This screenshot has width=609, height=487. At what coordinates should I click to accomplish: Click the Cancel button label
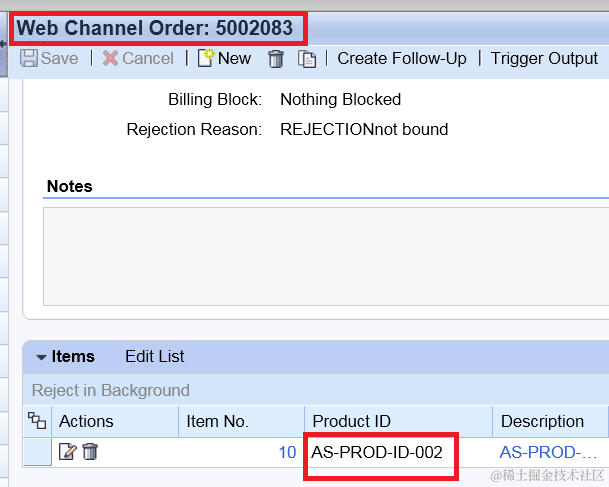[148, 58]
